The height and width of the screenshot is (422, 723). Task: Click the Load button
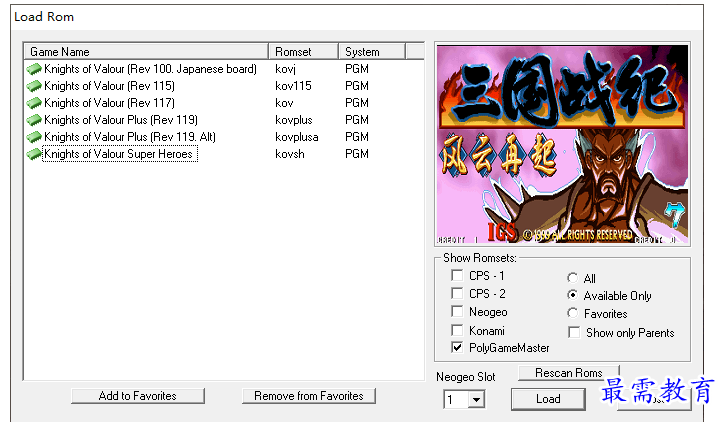(548, 399)
